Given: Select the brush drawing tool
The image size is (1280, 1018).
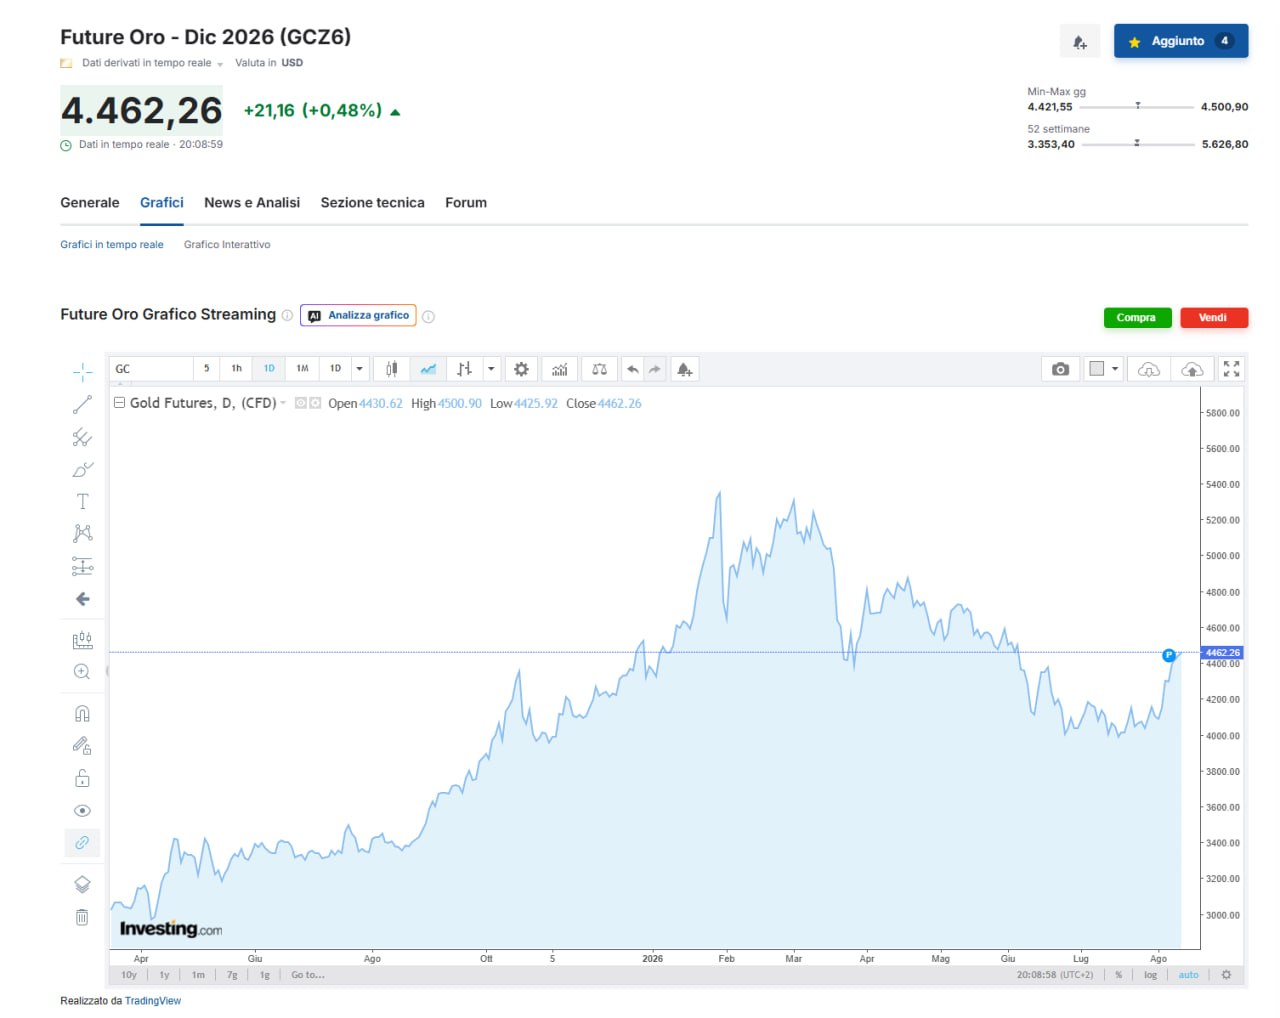Looking at the screenshot, I should [x=82, y=469].
